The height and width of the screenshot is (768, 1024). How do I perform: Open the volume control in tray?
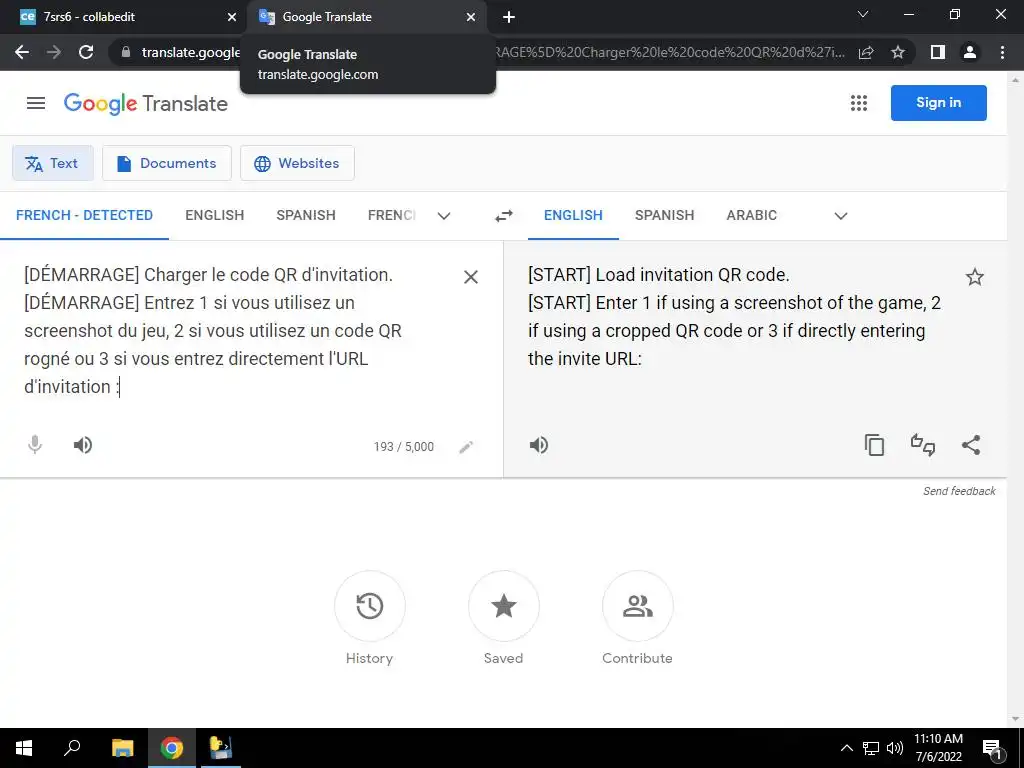pos(895,748)
